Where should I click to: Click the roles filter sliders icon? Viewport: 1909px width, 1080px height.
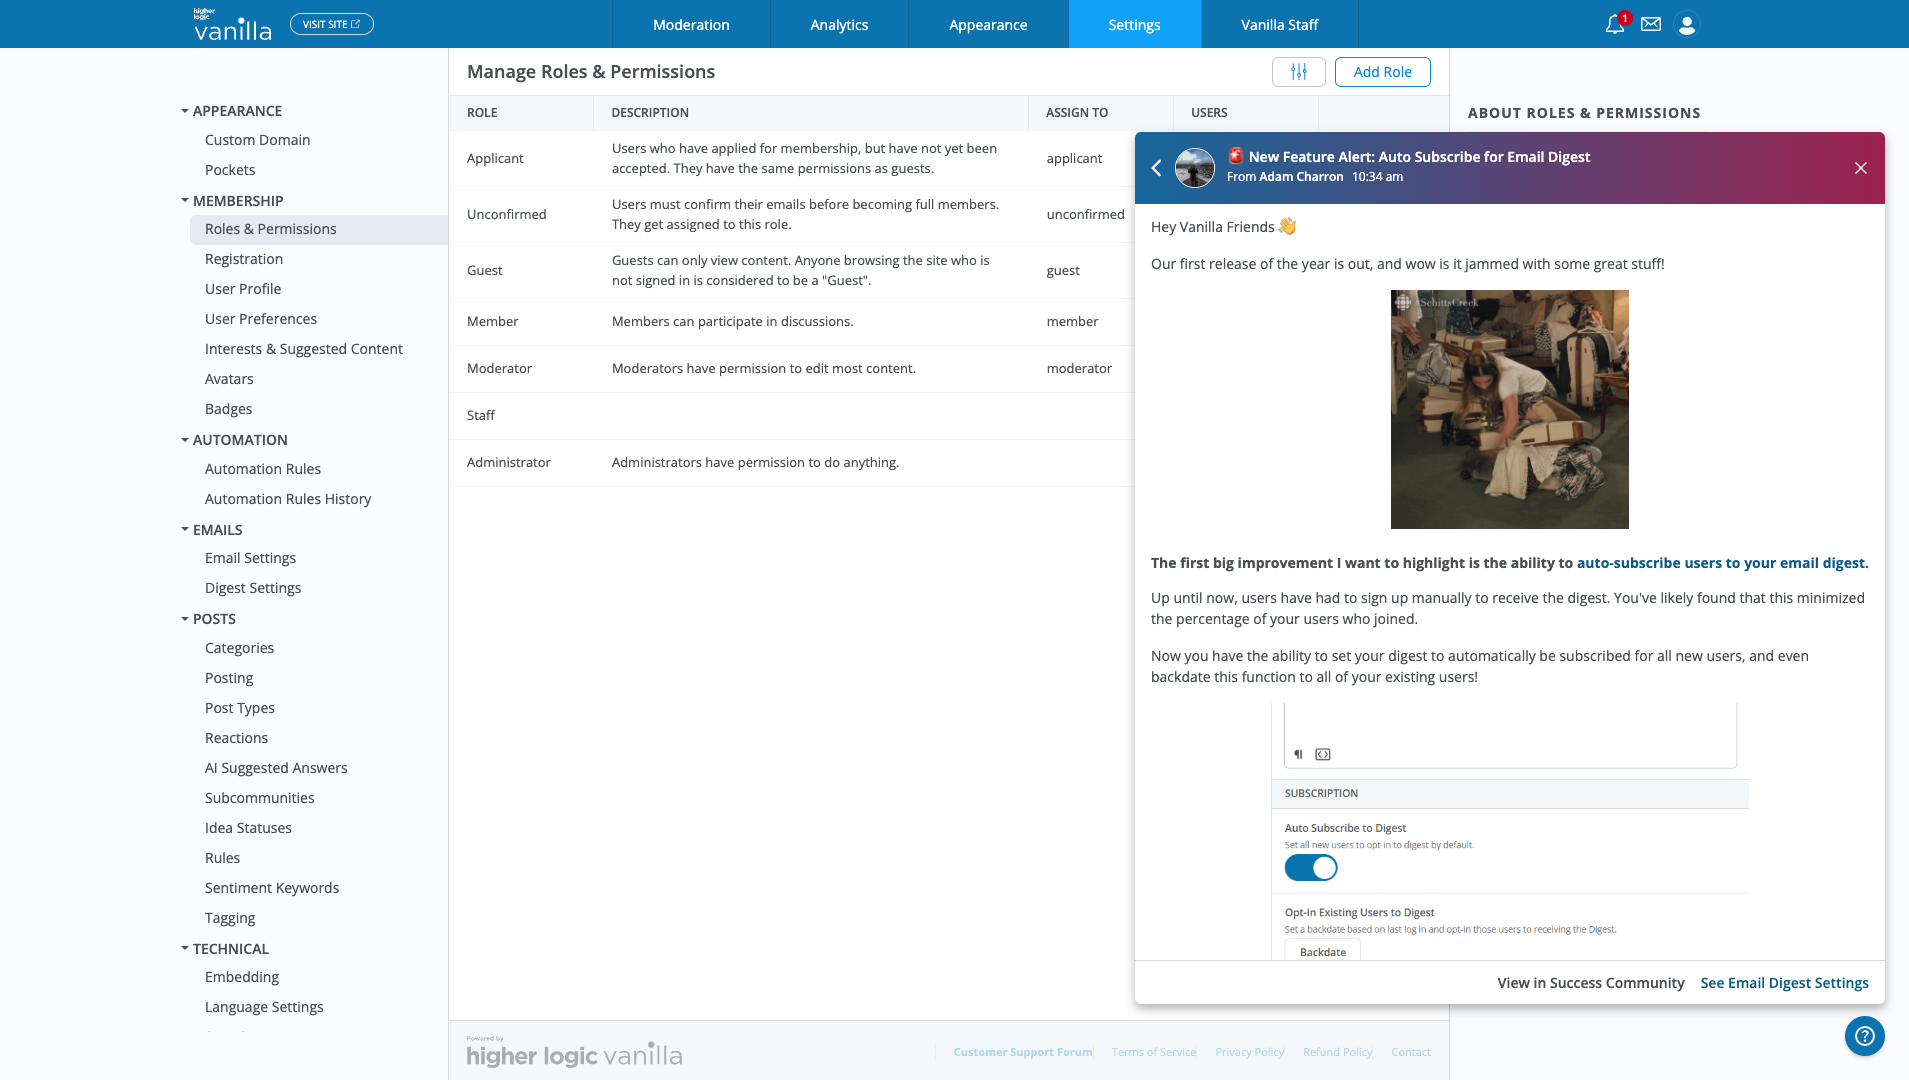[x=1298, y=71]
